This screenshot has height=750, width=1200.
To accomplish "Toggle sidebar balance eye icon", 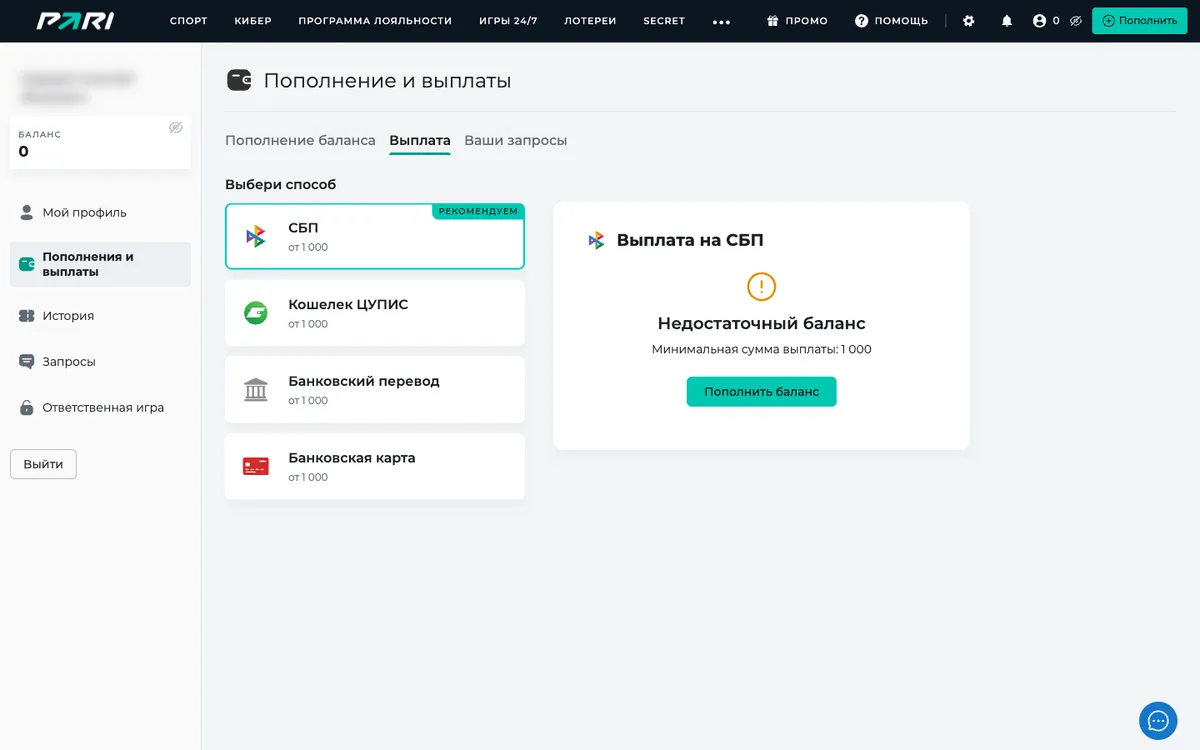I will (x=176, y=128).
